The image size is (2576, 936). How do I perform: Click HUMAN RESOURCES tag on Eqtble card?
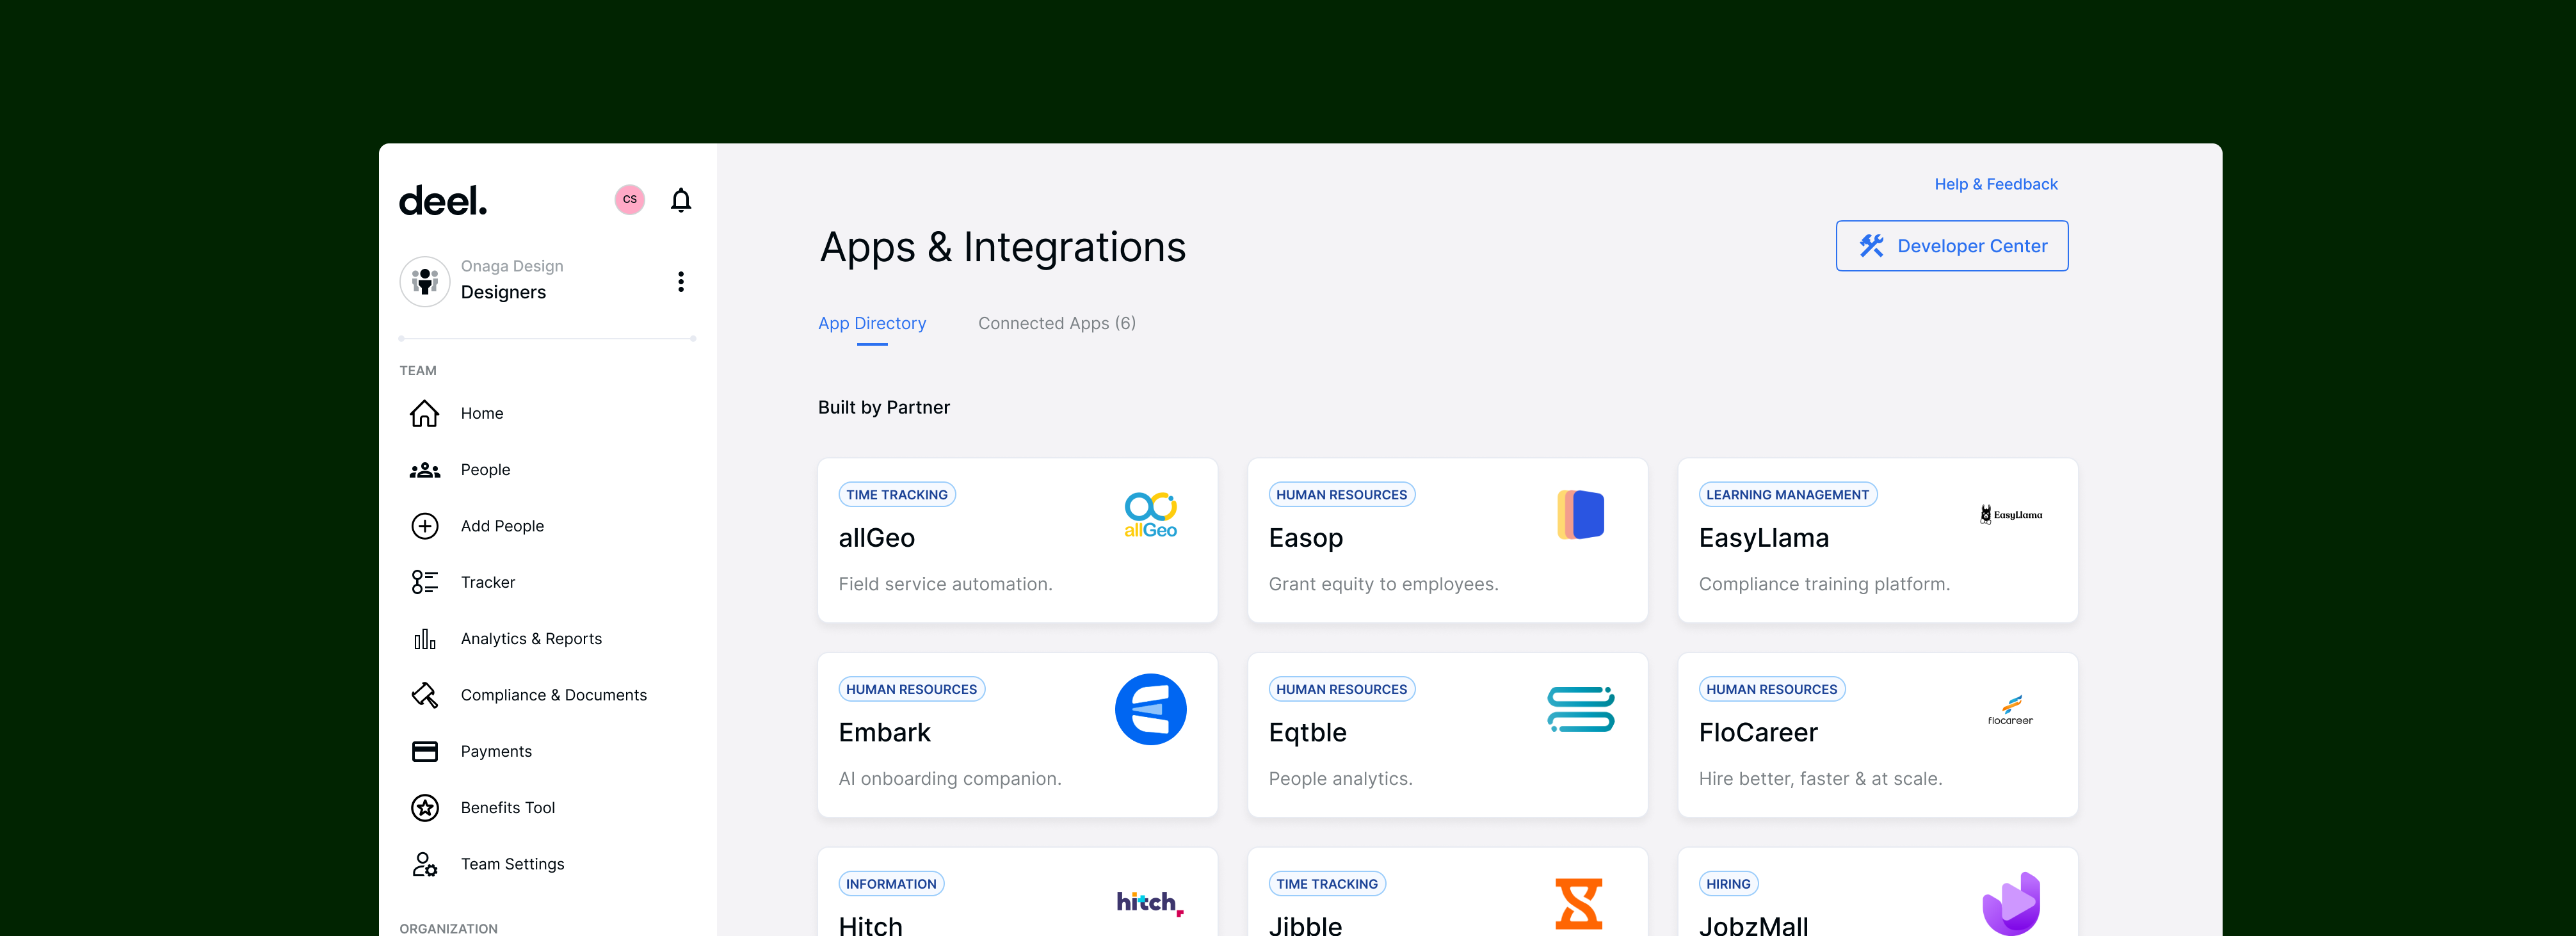1341,690
